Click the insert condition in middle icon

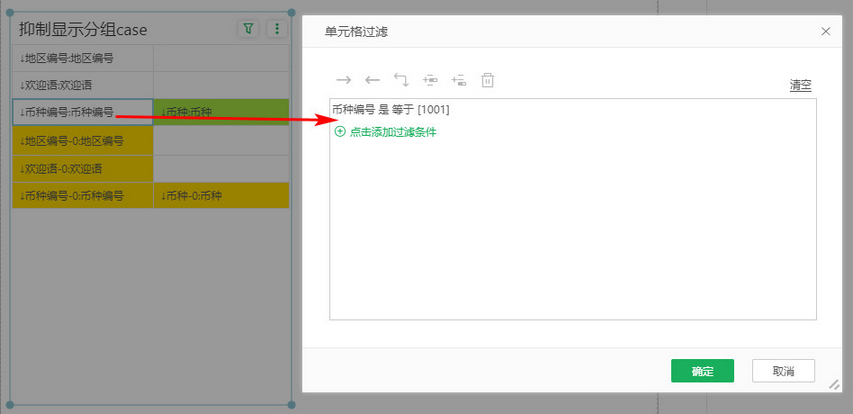430,81
